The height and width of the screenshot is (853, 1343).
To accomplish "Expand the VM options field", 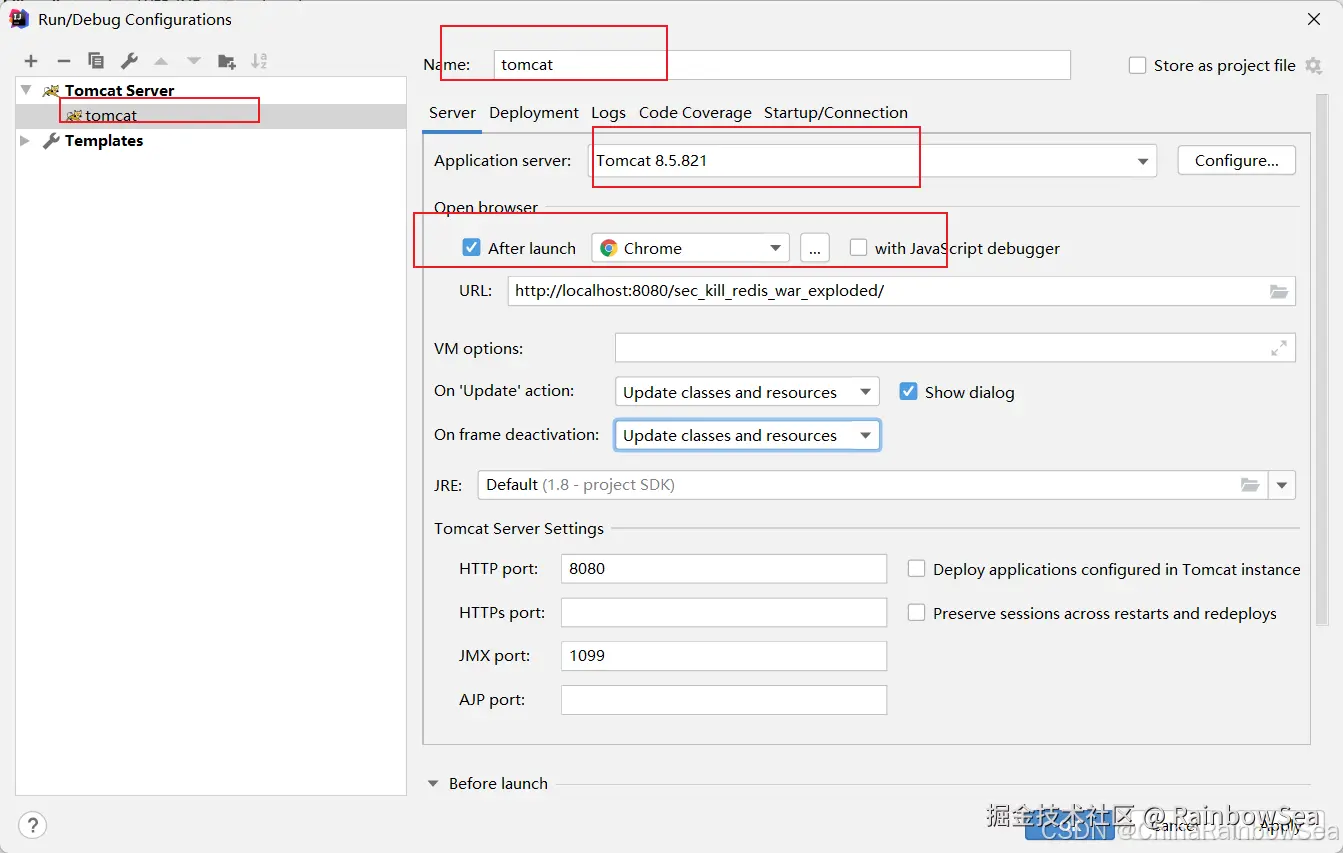I will click(1279, 348).
